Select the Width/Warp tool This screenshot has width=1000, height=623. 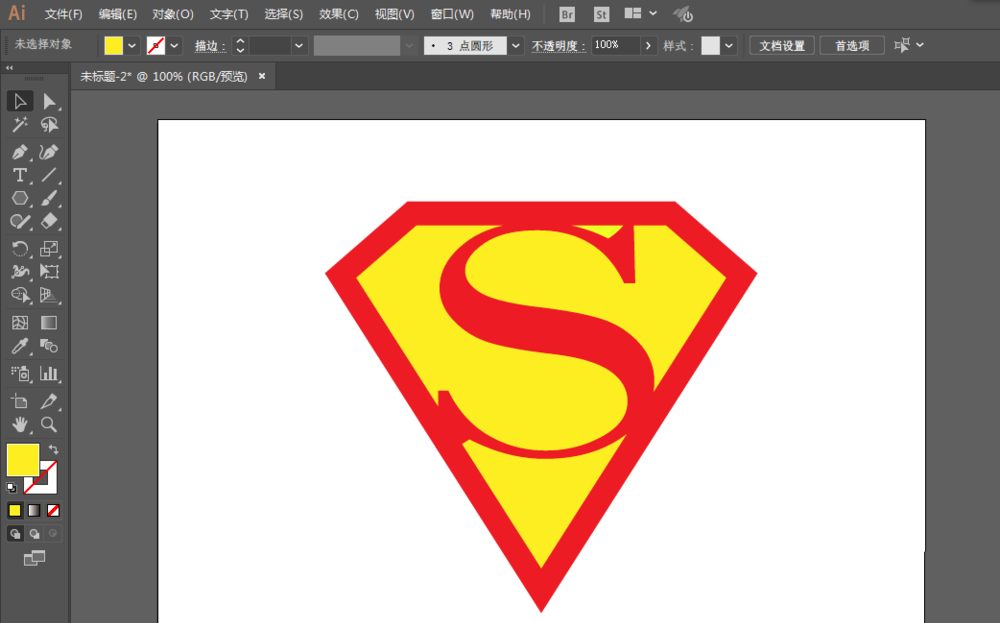pyautogui.click(x=20, y=272)
